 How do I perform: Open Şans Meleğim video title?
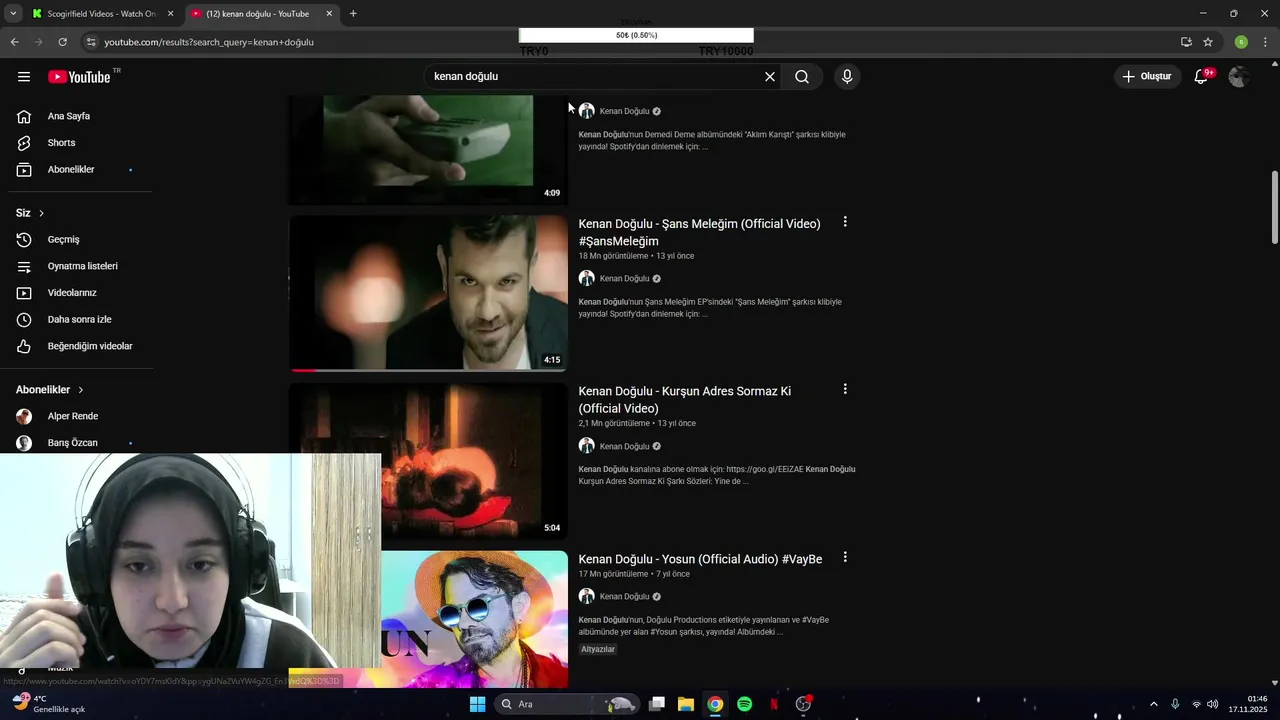click(x=699, y=233)
